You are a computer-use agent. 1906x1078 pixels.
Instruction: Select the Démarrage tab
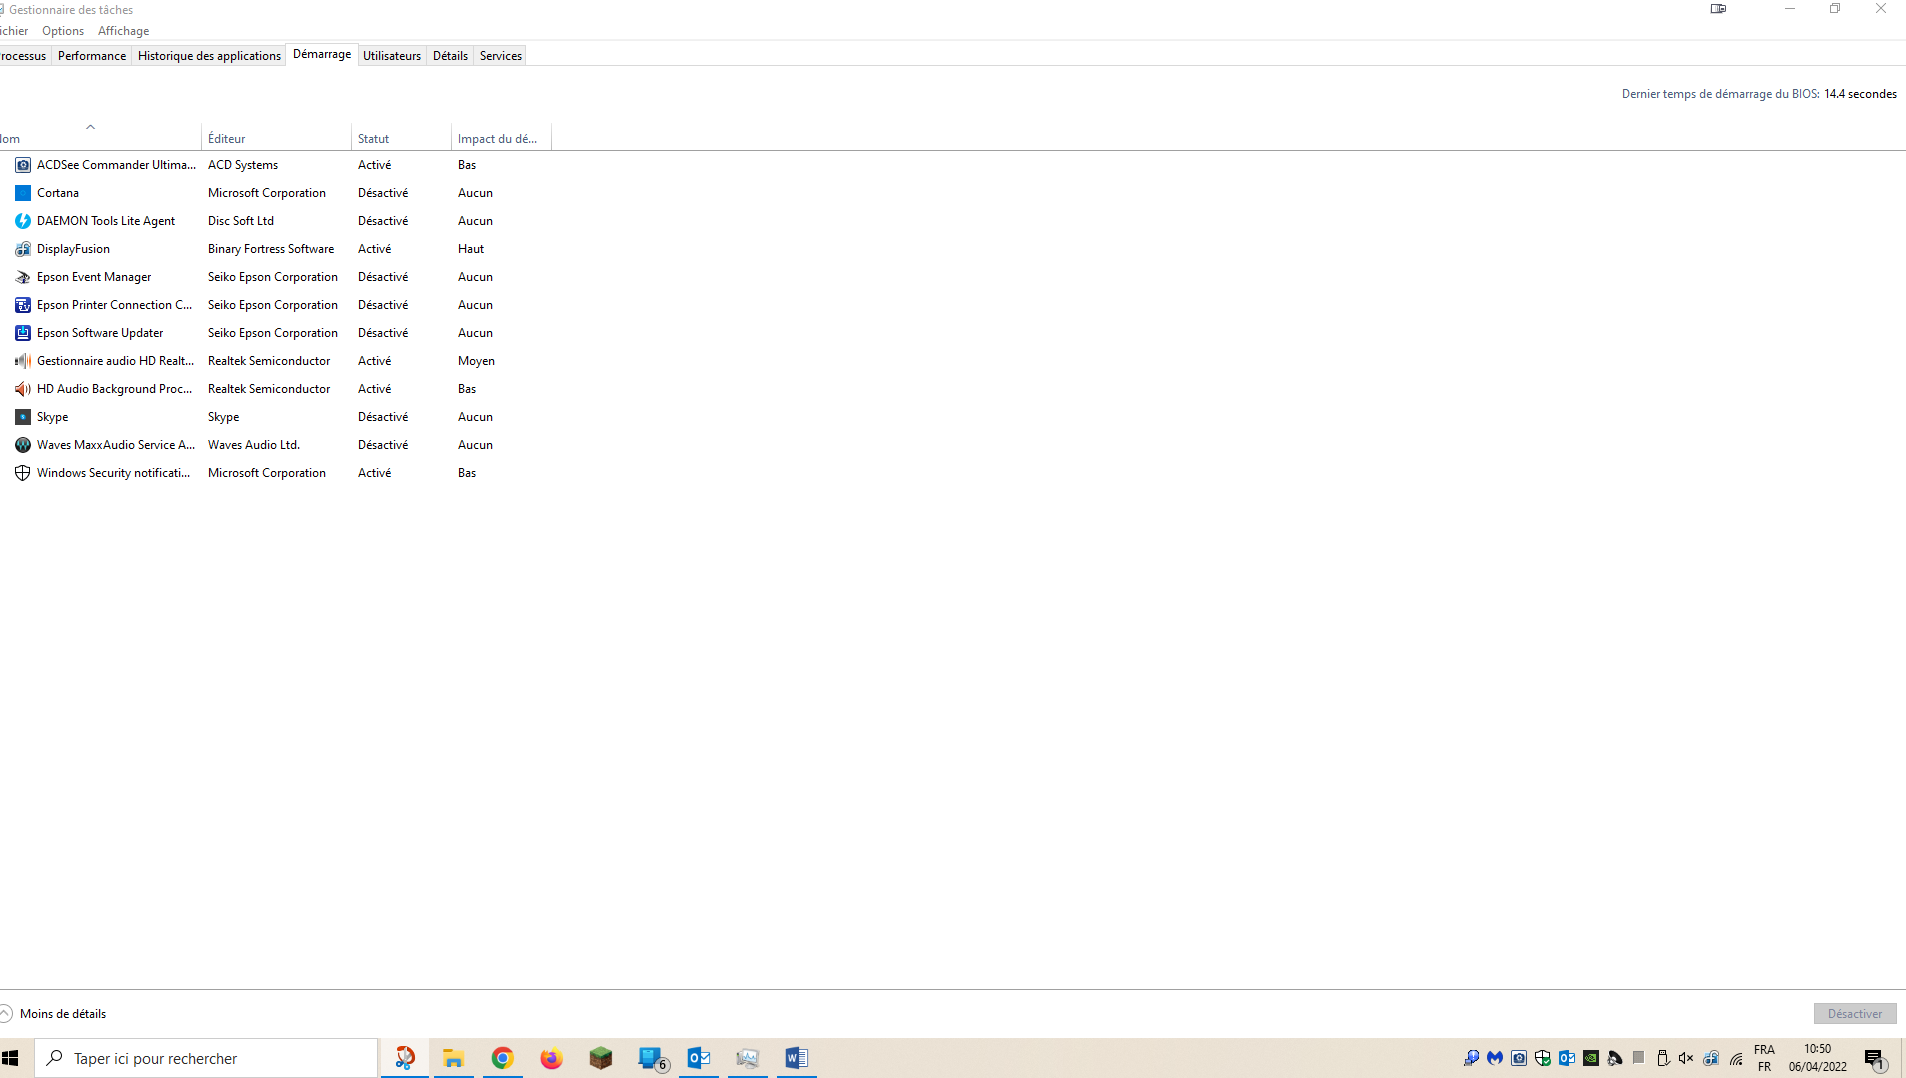pos(322,55)
